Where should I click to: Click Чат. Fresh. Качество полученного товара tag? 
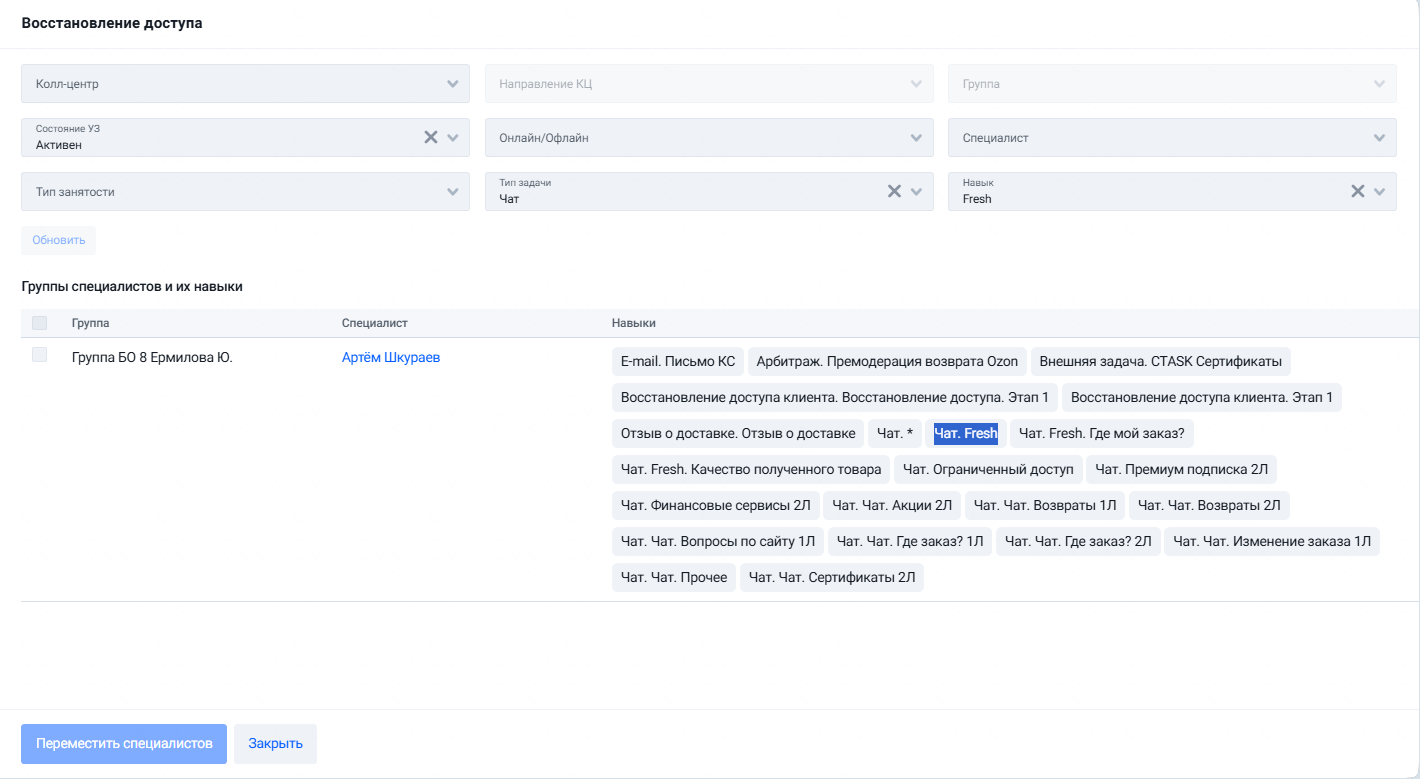751,469
